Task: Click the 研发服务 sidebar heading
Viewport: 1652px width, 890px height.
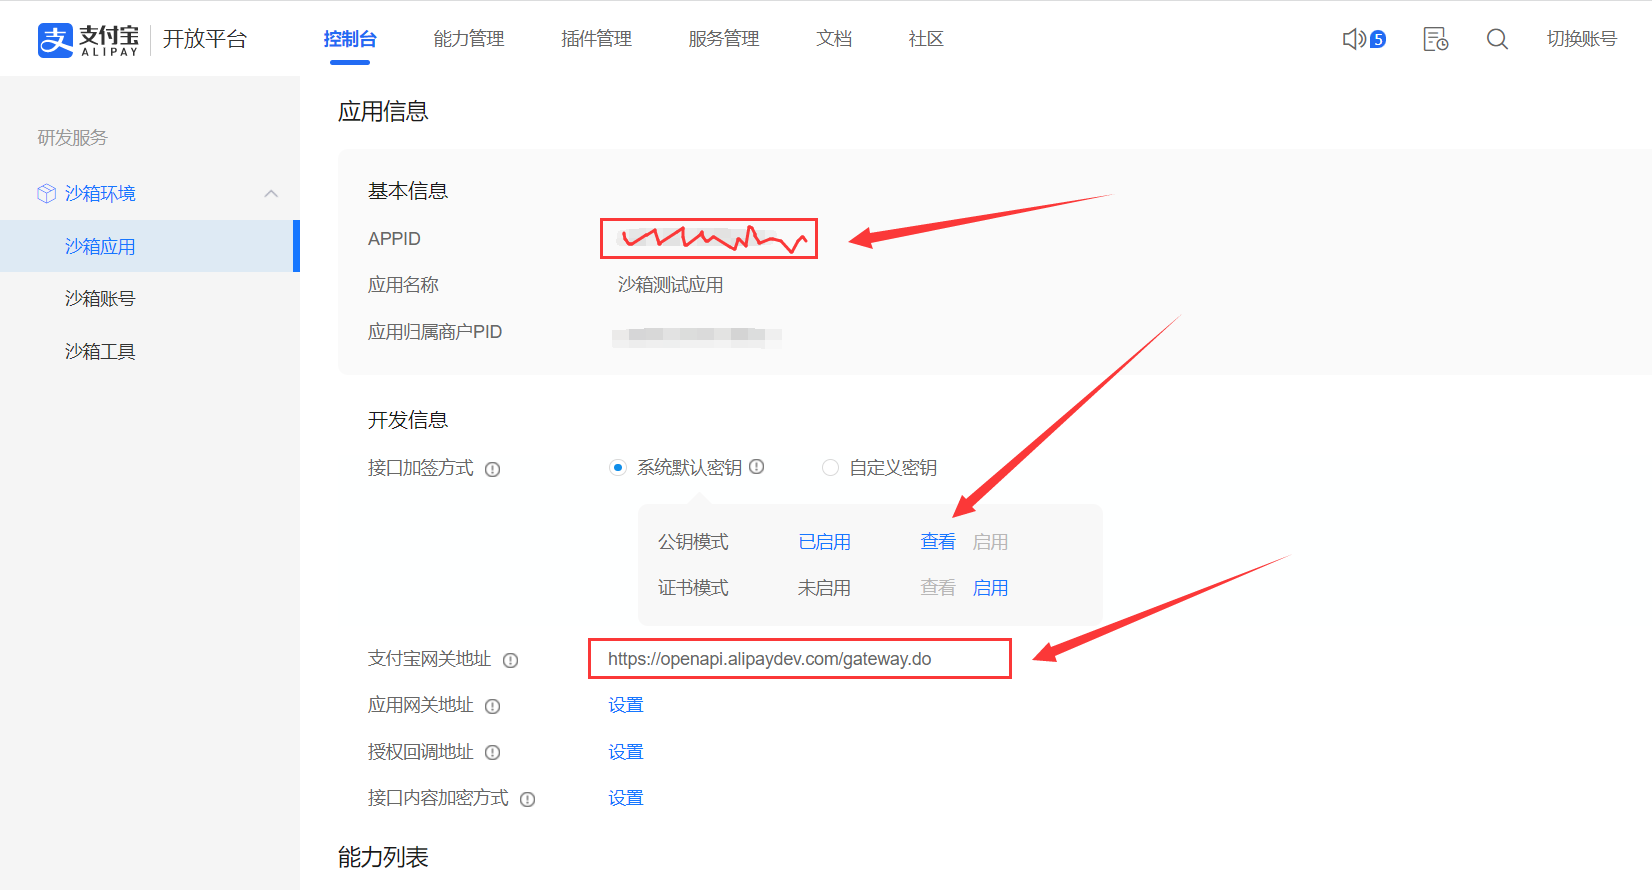Action: pos(72,138)
